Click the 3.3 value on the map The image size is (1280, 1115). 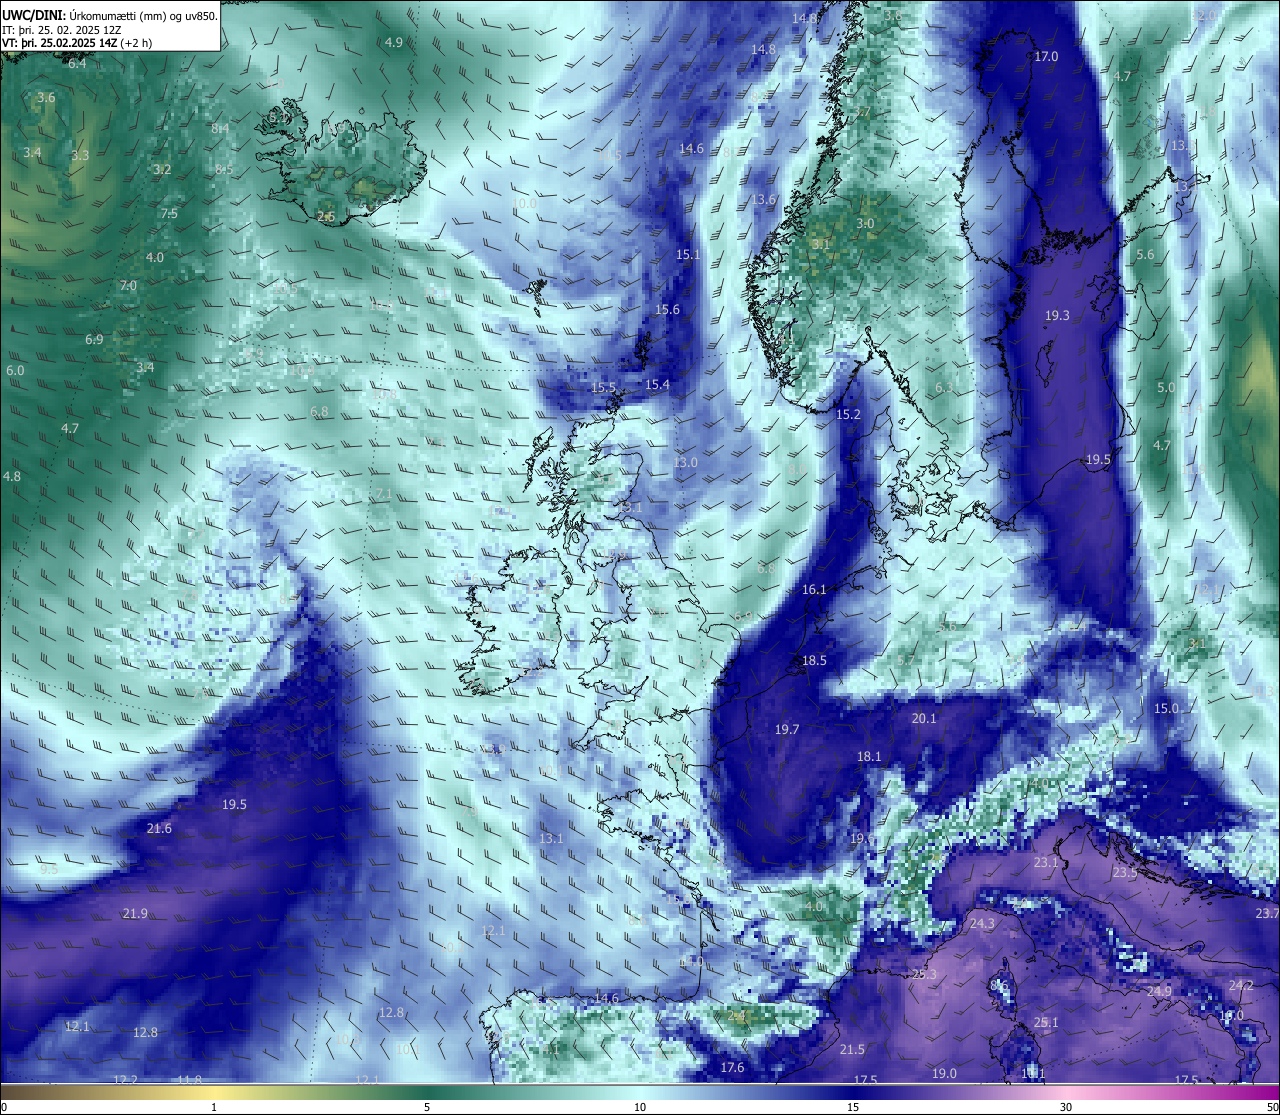[80, 155]
